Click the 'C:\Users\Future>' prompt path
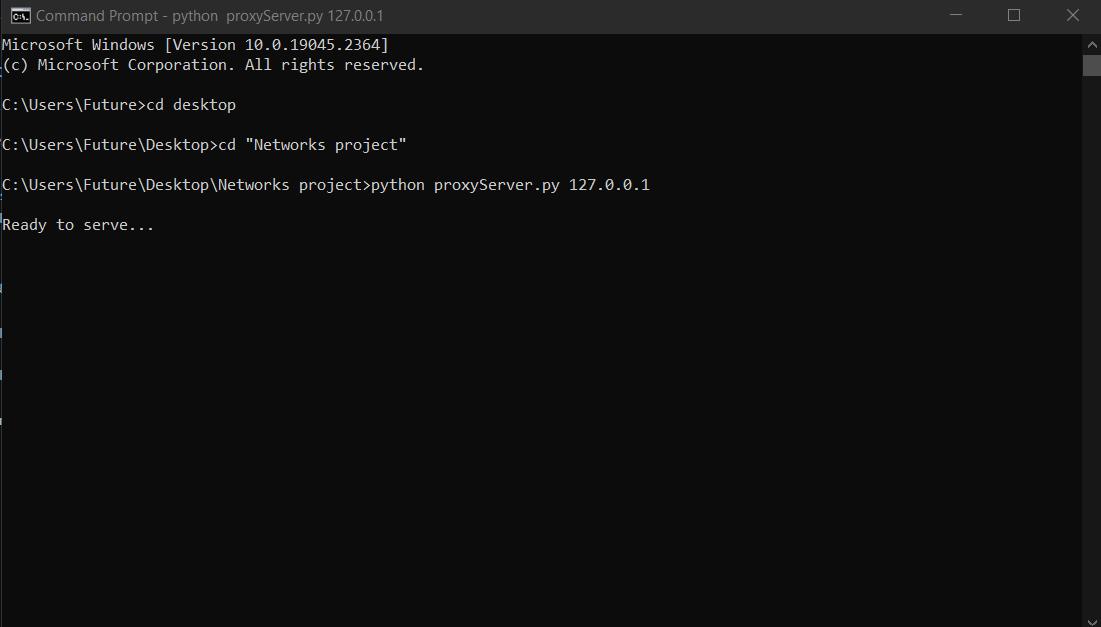Image resolution: width=1101 pixels, height=627 pixels. click(75, 104)
